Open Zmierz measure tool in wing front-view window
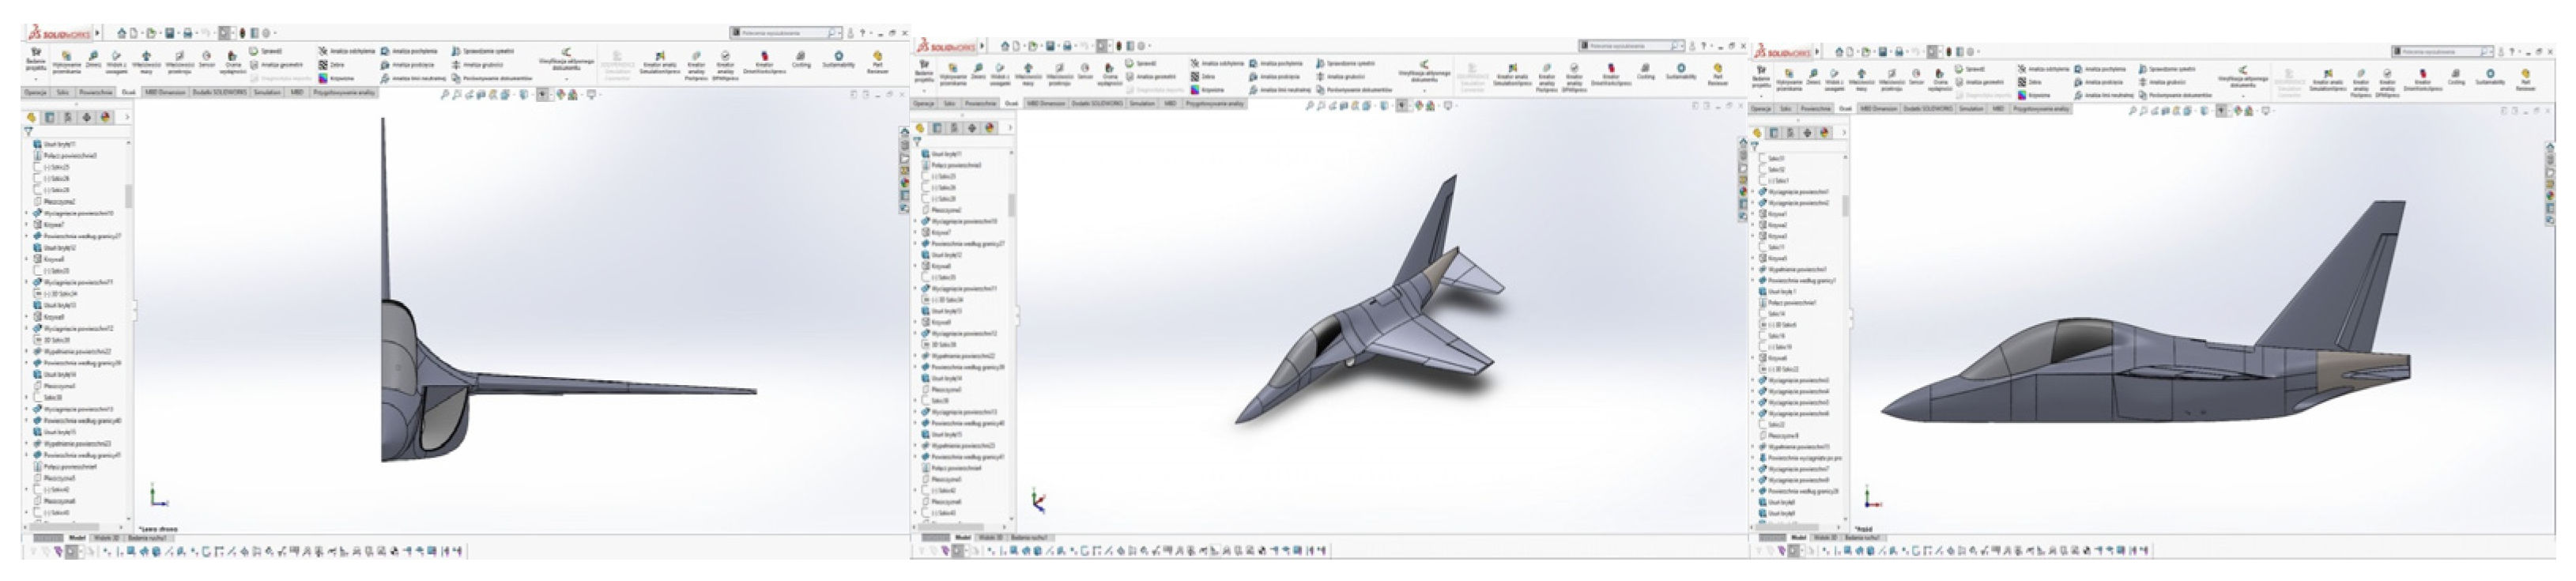 pos(93,60)
